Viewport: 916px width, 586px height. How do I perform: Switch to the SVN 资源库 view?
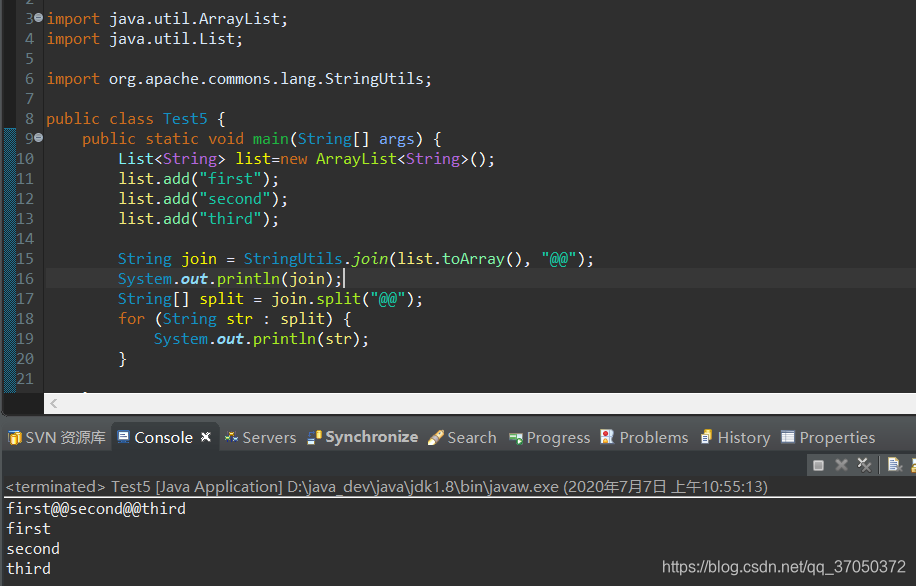(56, 437)
